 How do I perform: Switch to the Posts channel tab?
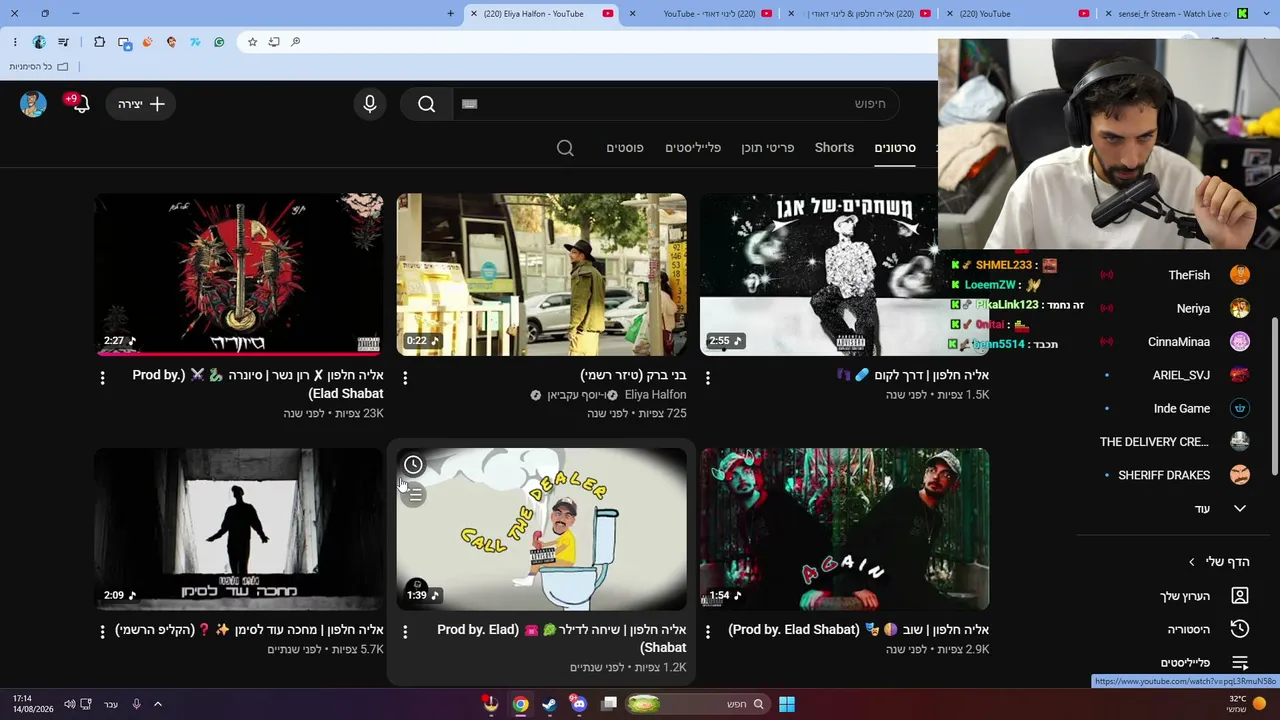pyautogui.click(x=625, y=148)
